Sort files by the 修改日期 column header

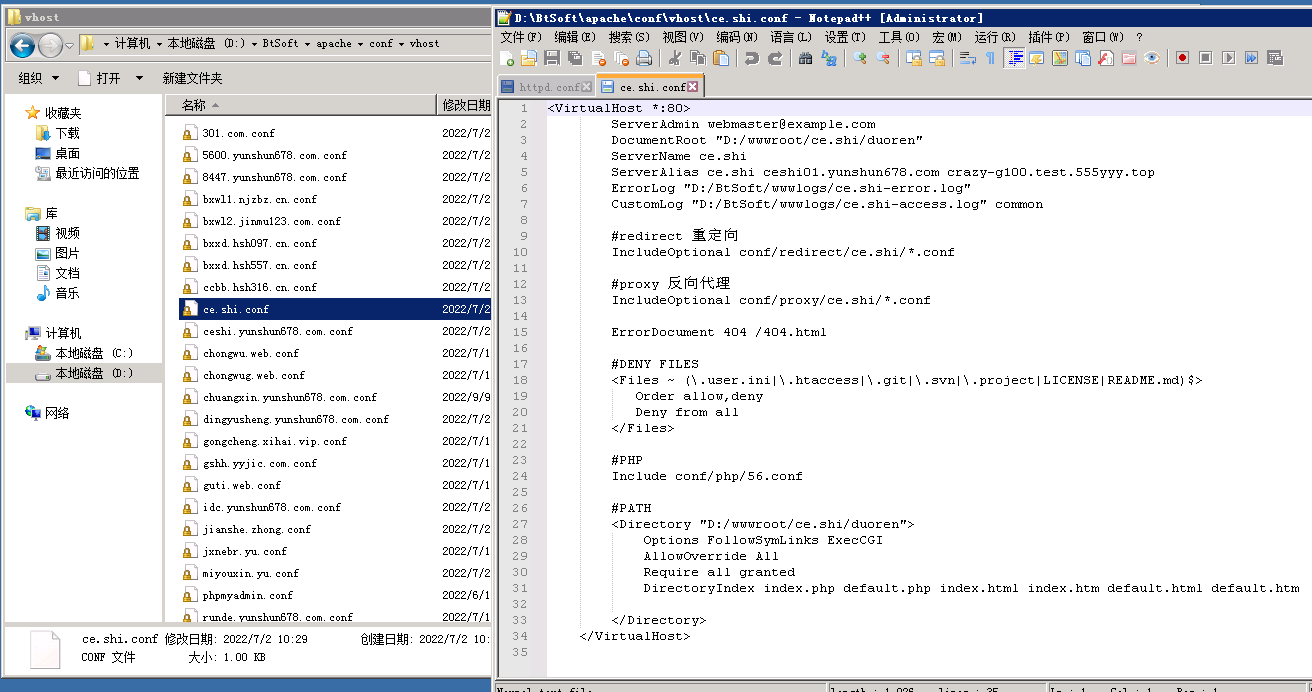(x=465, y=105)
